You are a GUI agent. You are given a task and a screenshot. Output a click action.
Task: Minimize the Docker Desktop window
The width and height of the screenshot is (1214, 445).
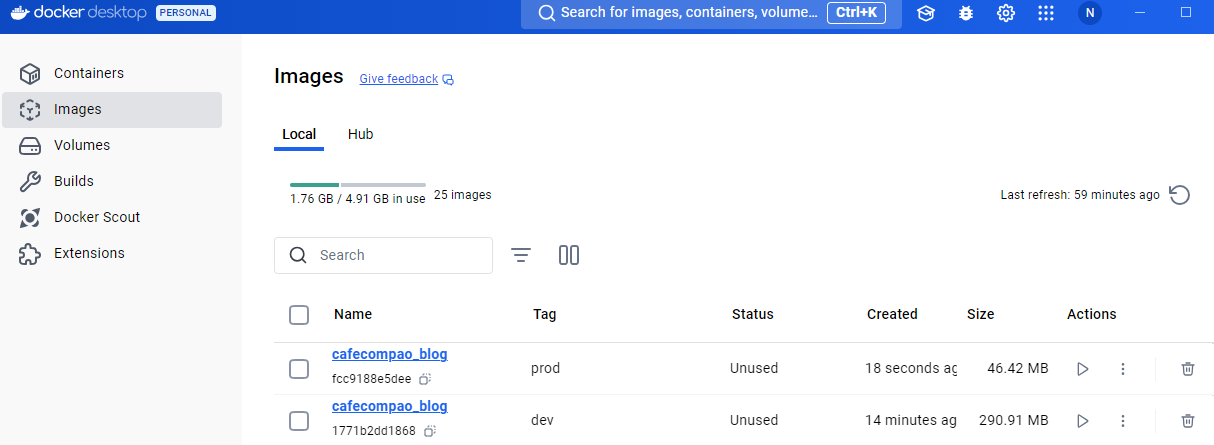1141,13
